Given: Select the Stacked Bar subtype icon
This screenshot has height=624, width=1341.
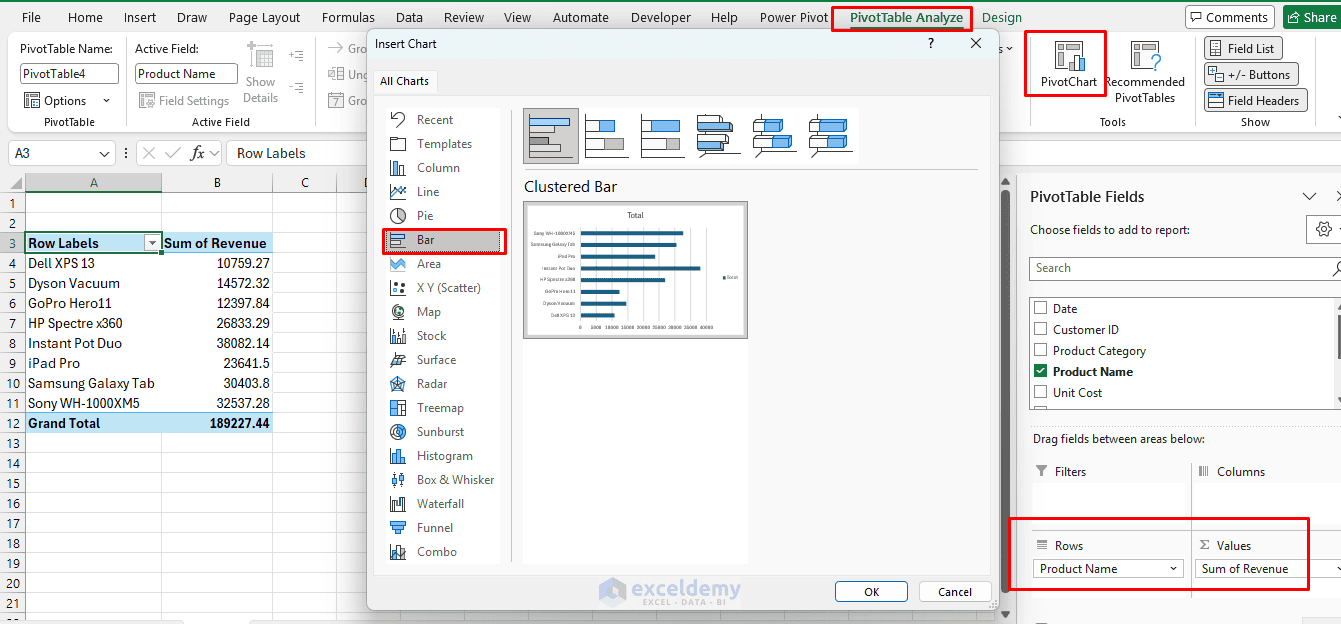Looking at the screenshot, I should tap(606, 136).
